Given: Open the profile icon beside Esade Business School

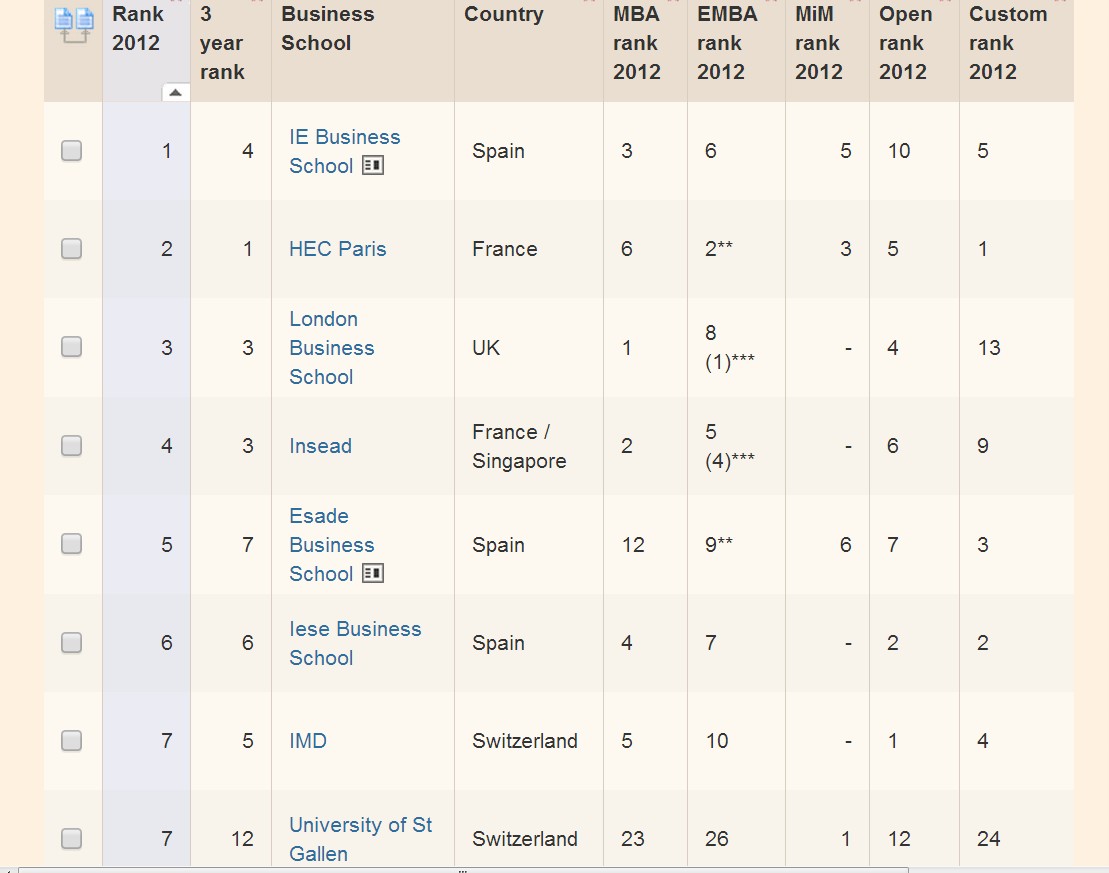Looking at the screenshot, I should pyautogui.click(x=373, y=574).
